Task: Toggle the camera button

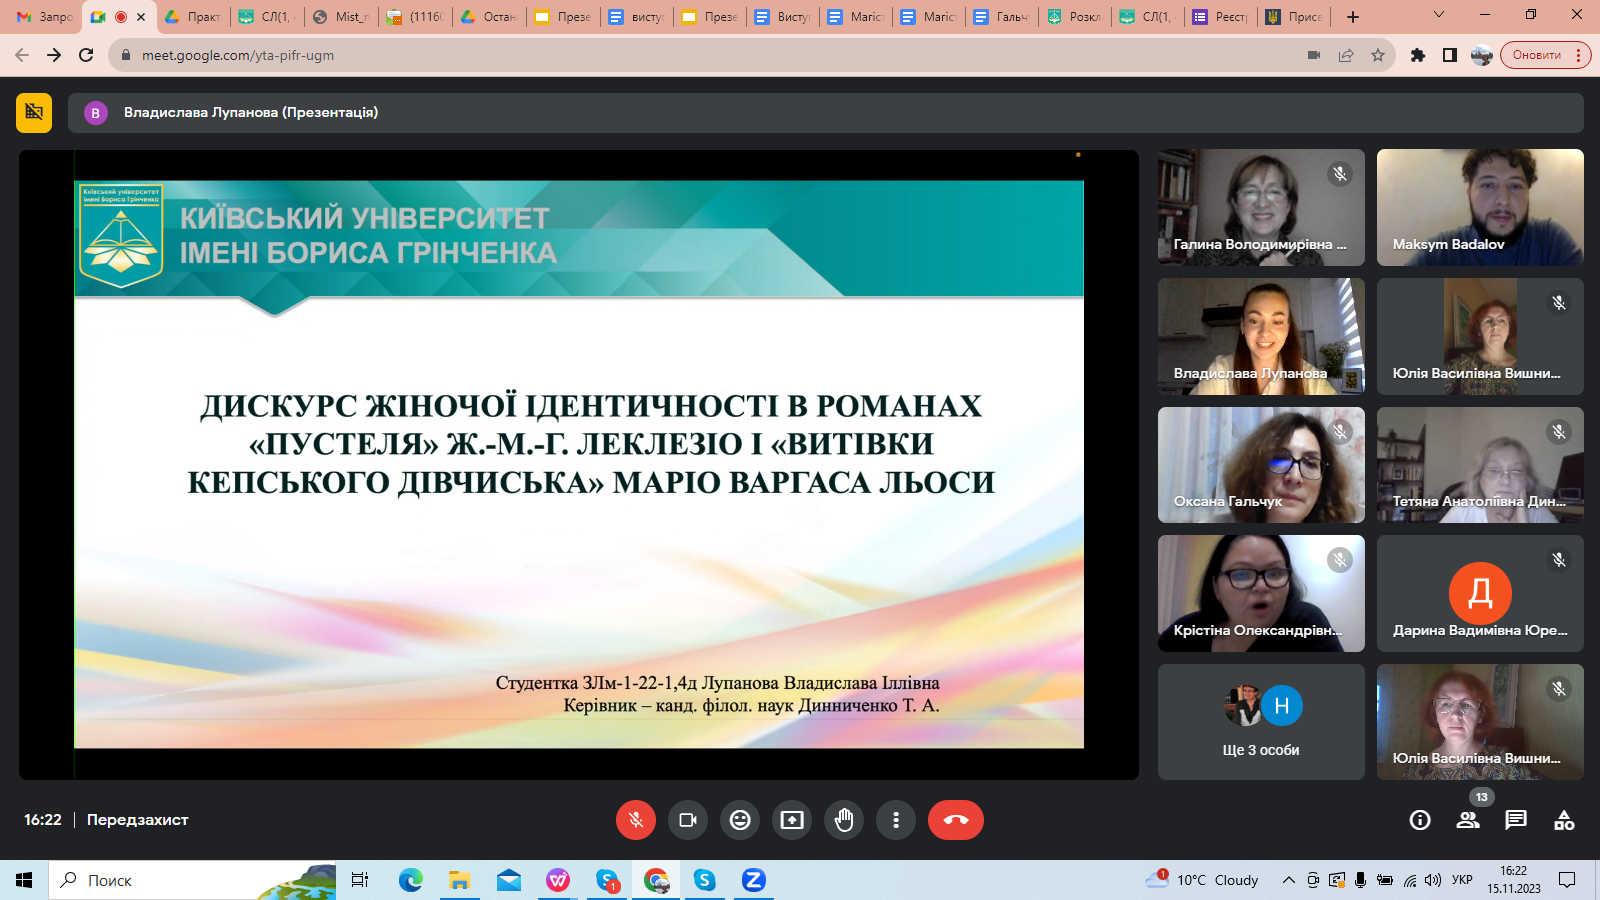Action: pyautogui.click(x=688, y=820)
